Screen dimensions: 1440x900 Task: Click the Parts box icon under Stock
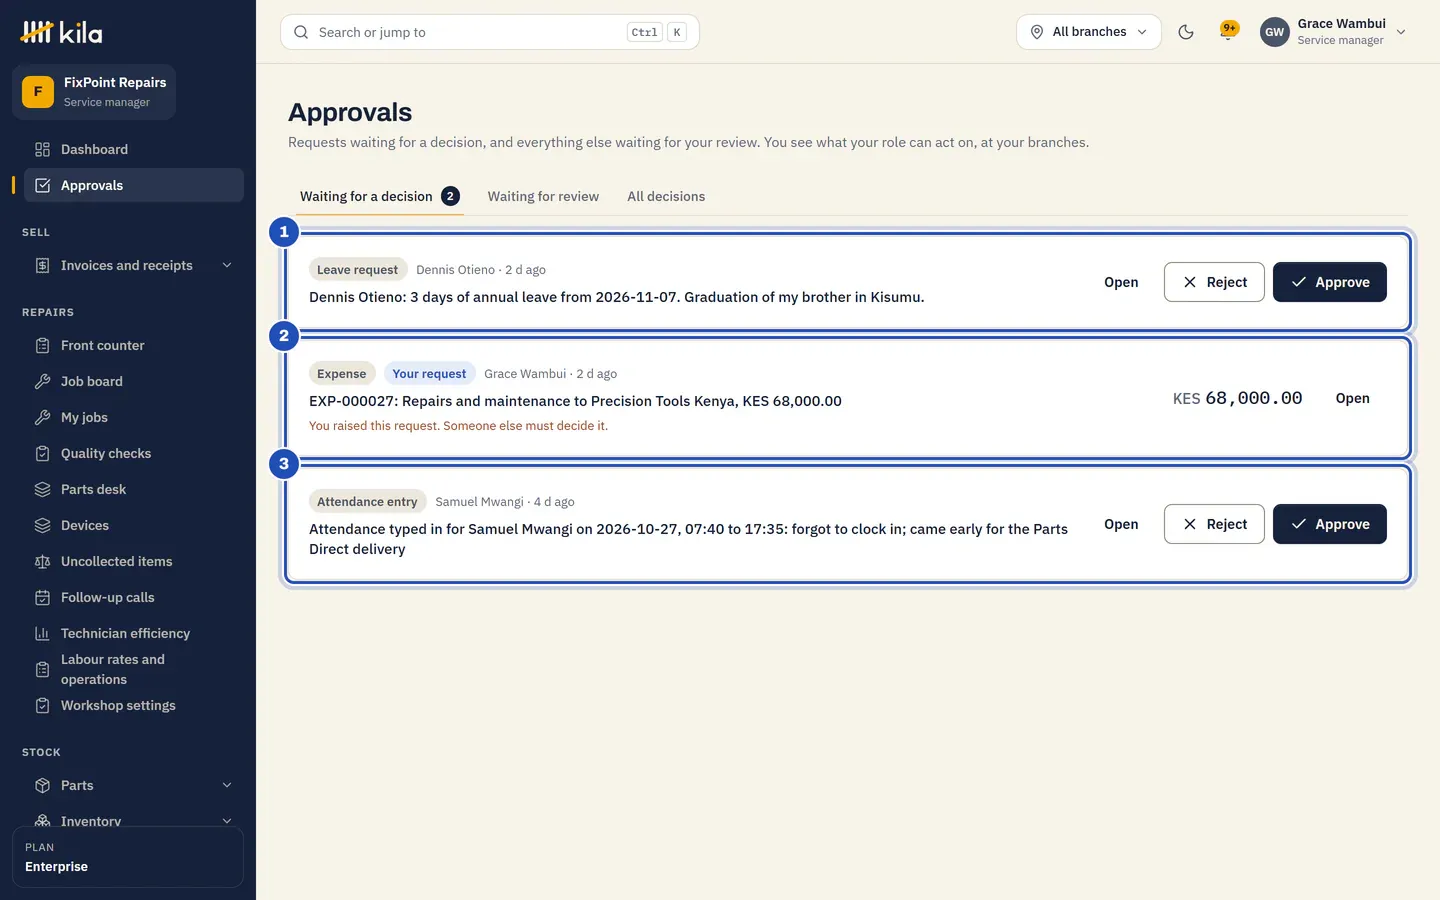pyautogui.click(x=42, y=785)
